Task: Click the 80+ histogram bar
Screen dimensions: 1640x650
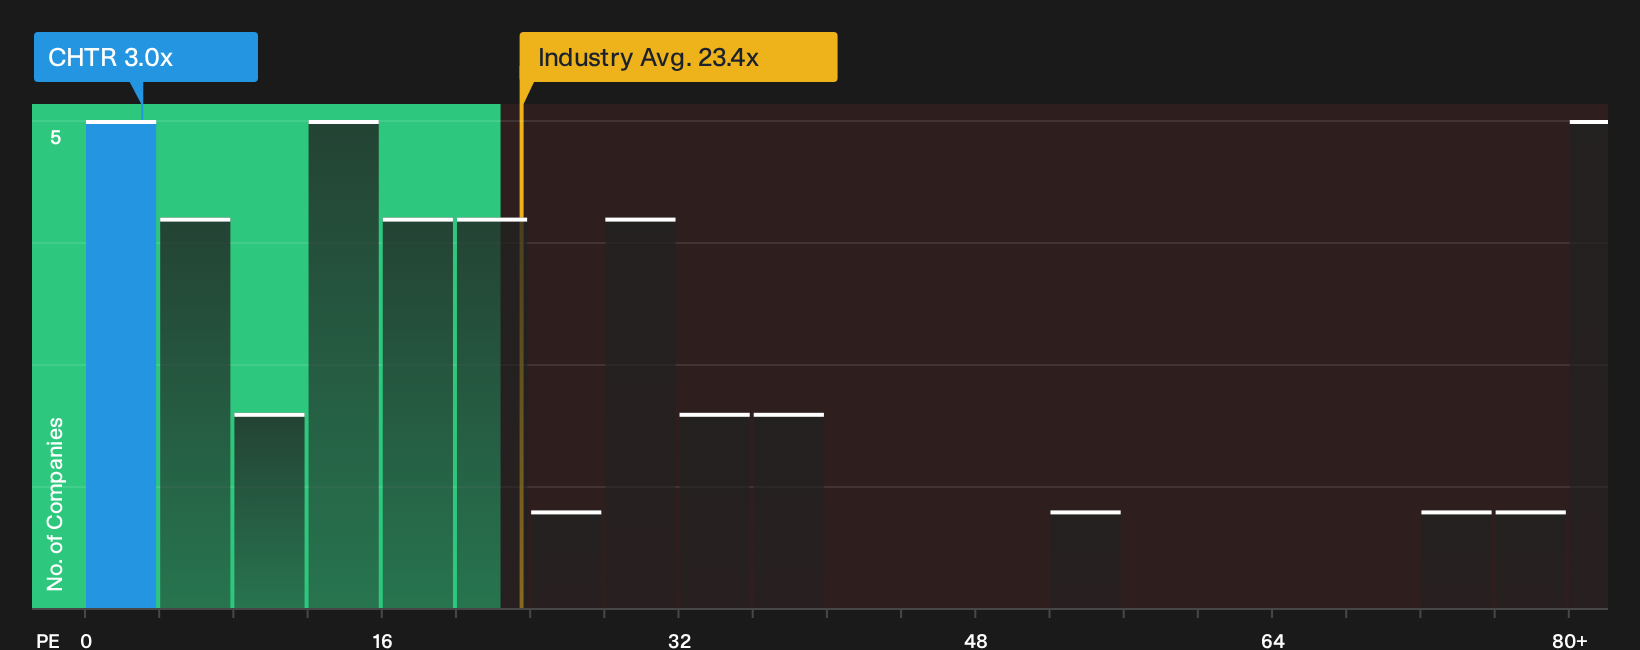Action: [1588, 364]
